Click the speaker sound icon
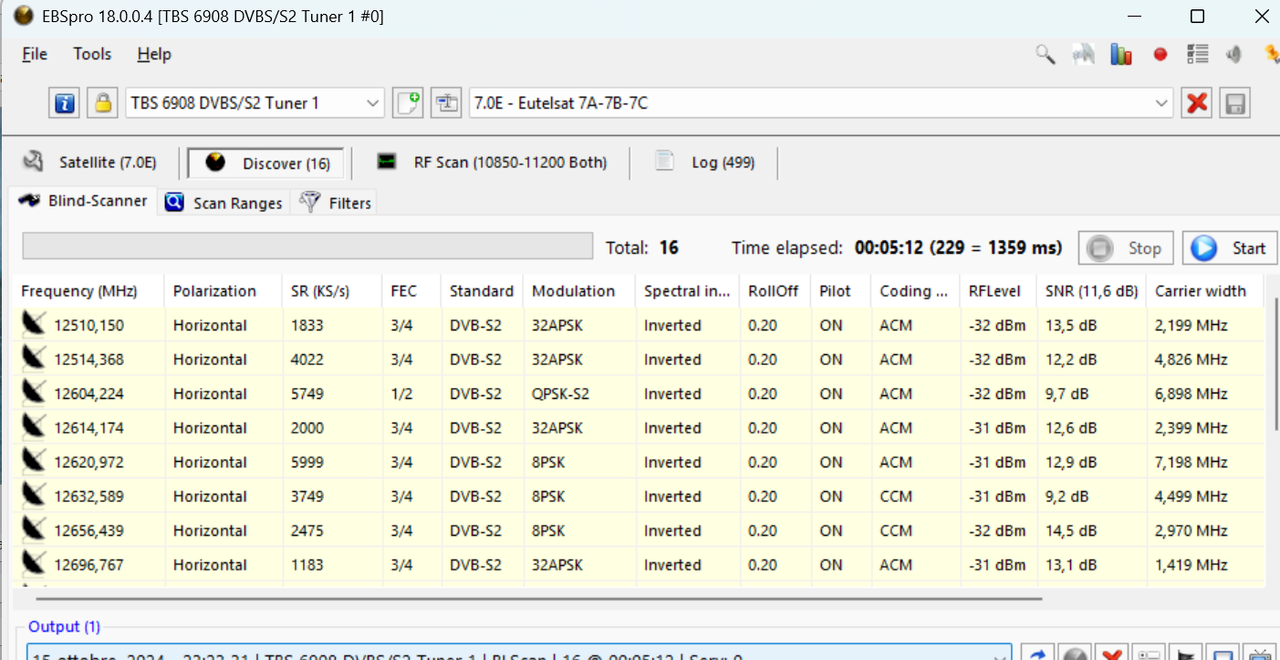Screen dimensions: 1280x660 point(1235,54)
